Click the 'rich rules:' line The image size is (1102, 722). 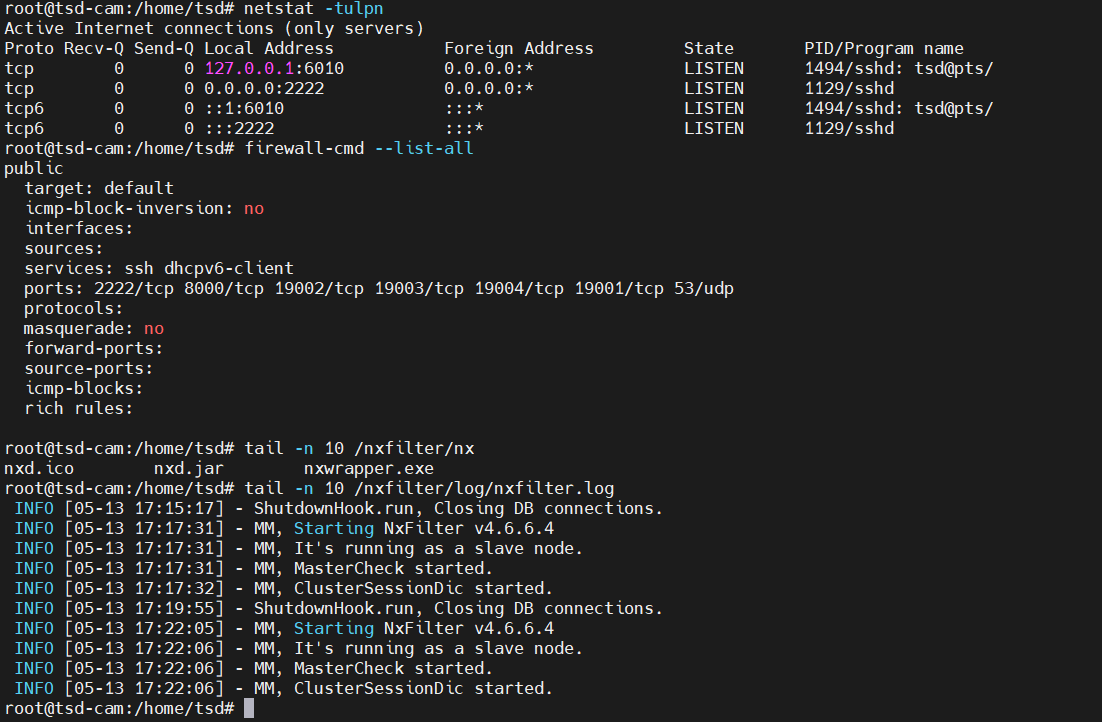click(x=79, y=408)
